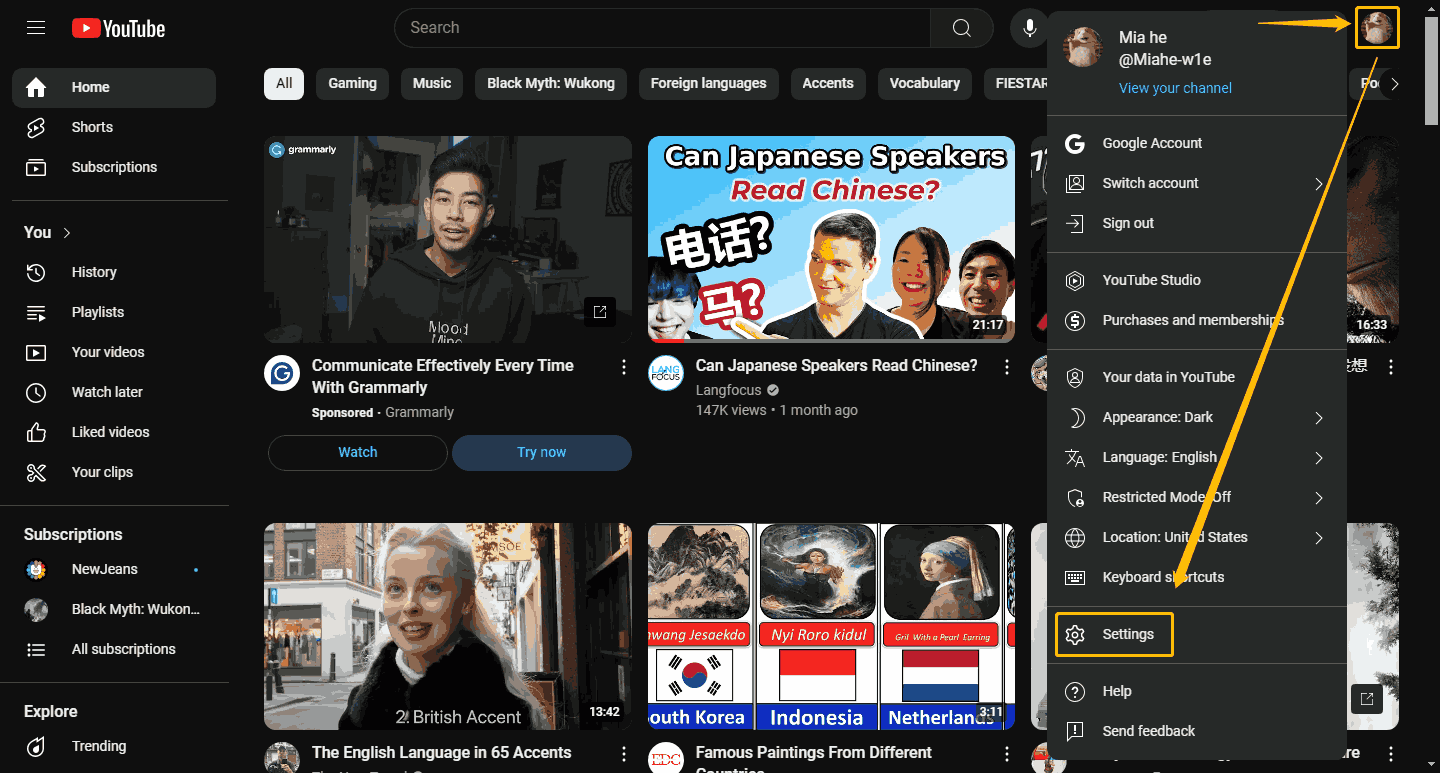
Task: Select Black Myth: Wukong chip
Action: pos(551,84)
